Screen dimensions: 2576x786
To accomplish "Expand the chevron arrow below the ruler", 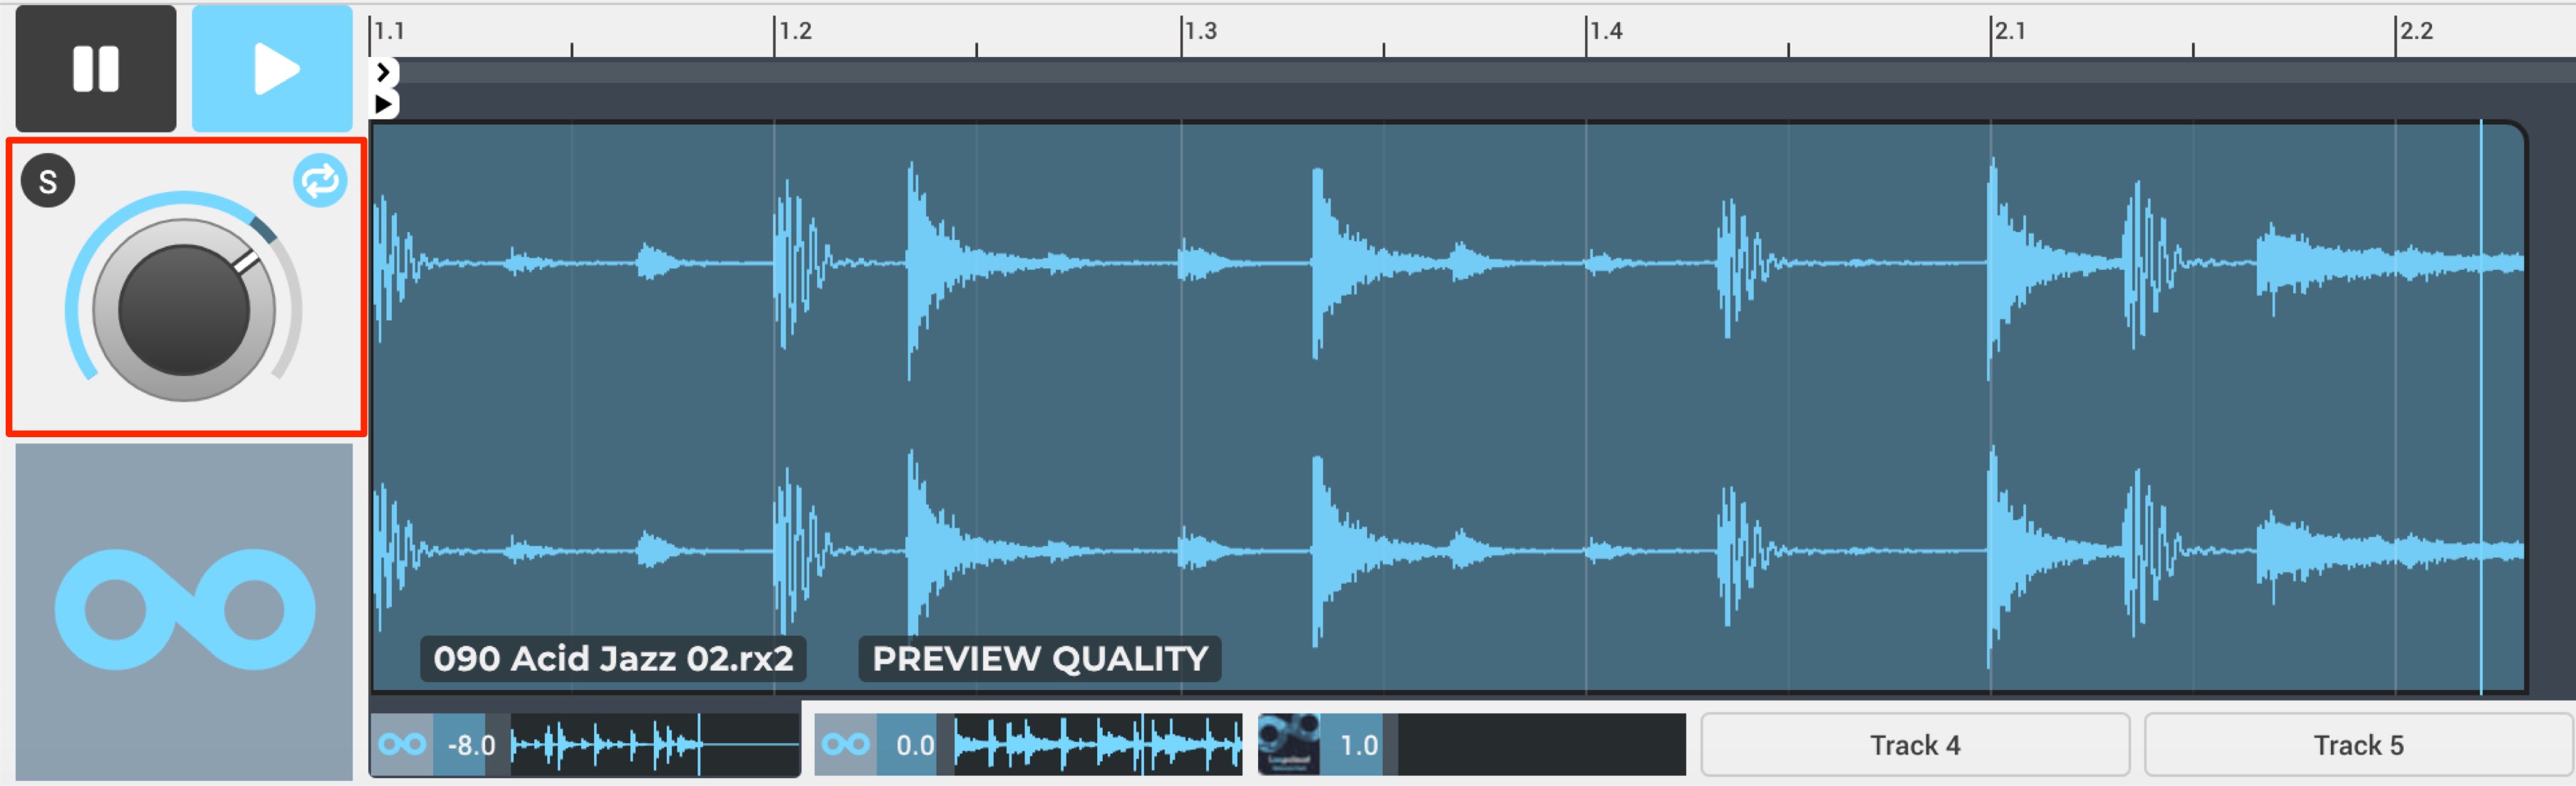I will (384, 72).
